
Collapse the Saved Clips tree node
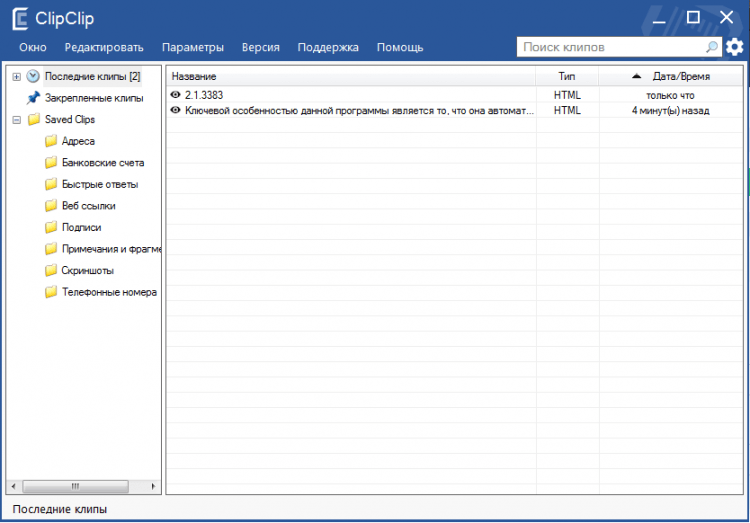click(x=16, y=120)
